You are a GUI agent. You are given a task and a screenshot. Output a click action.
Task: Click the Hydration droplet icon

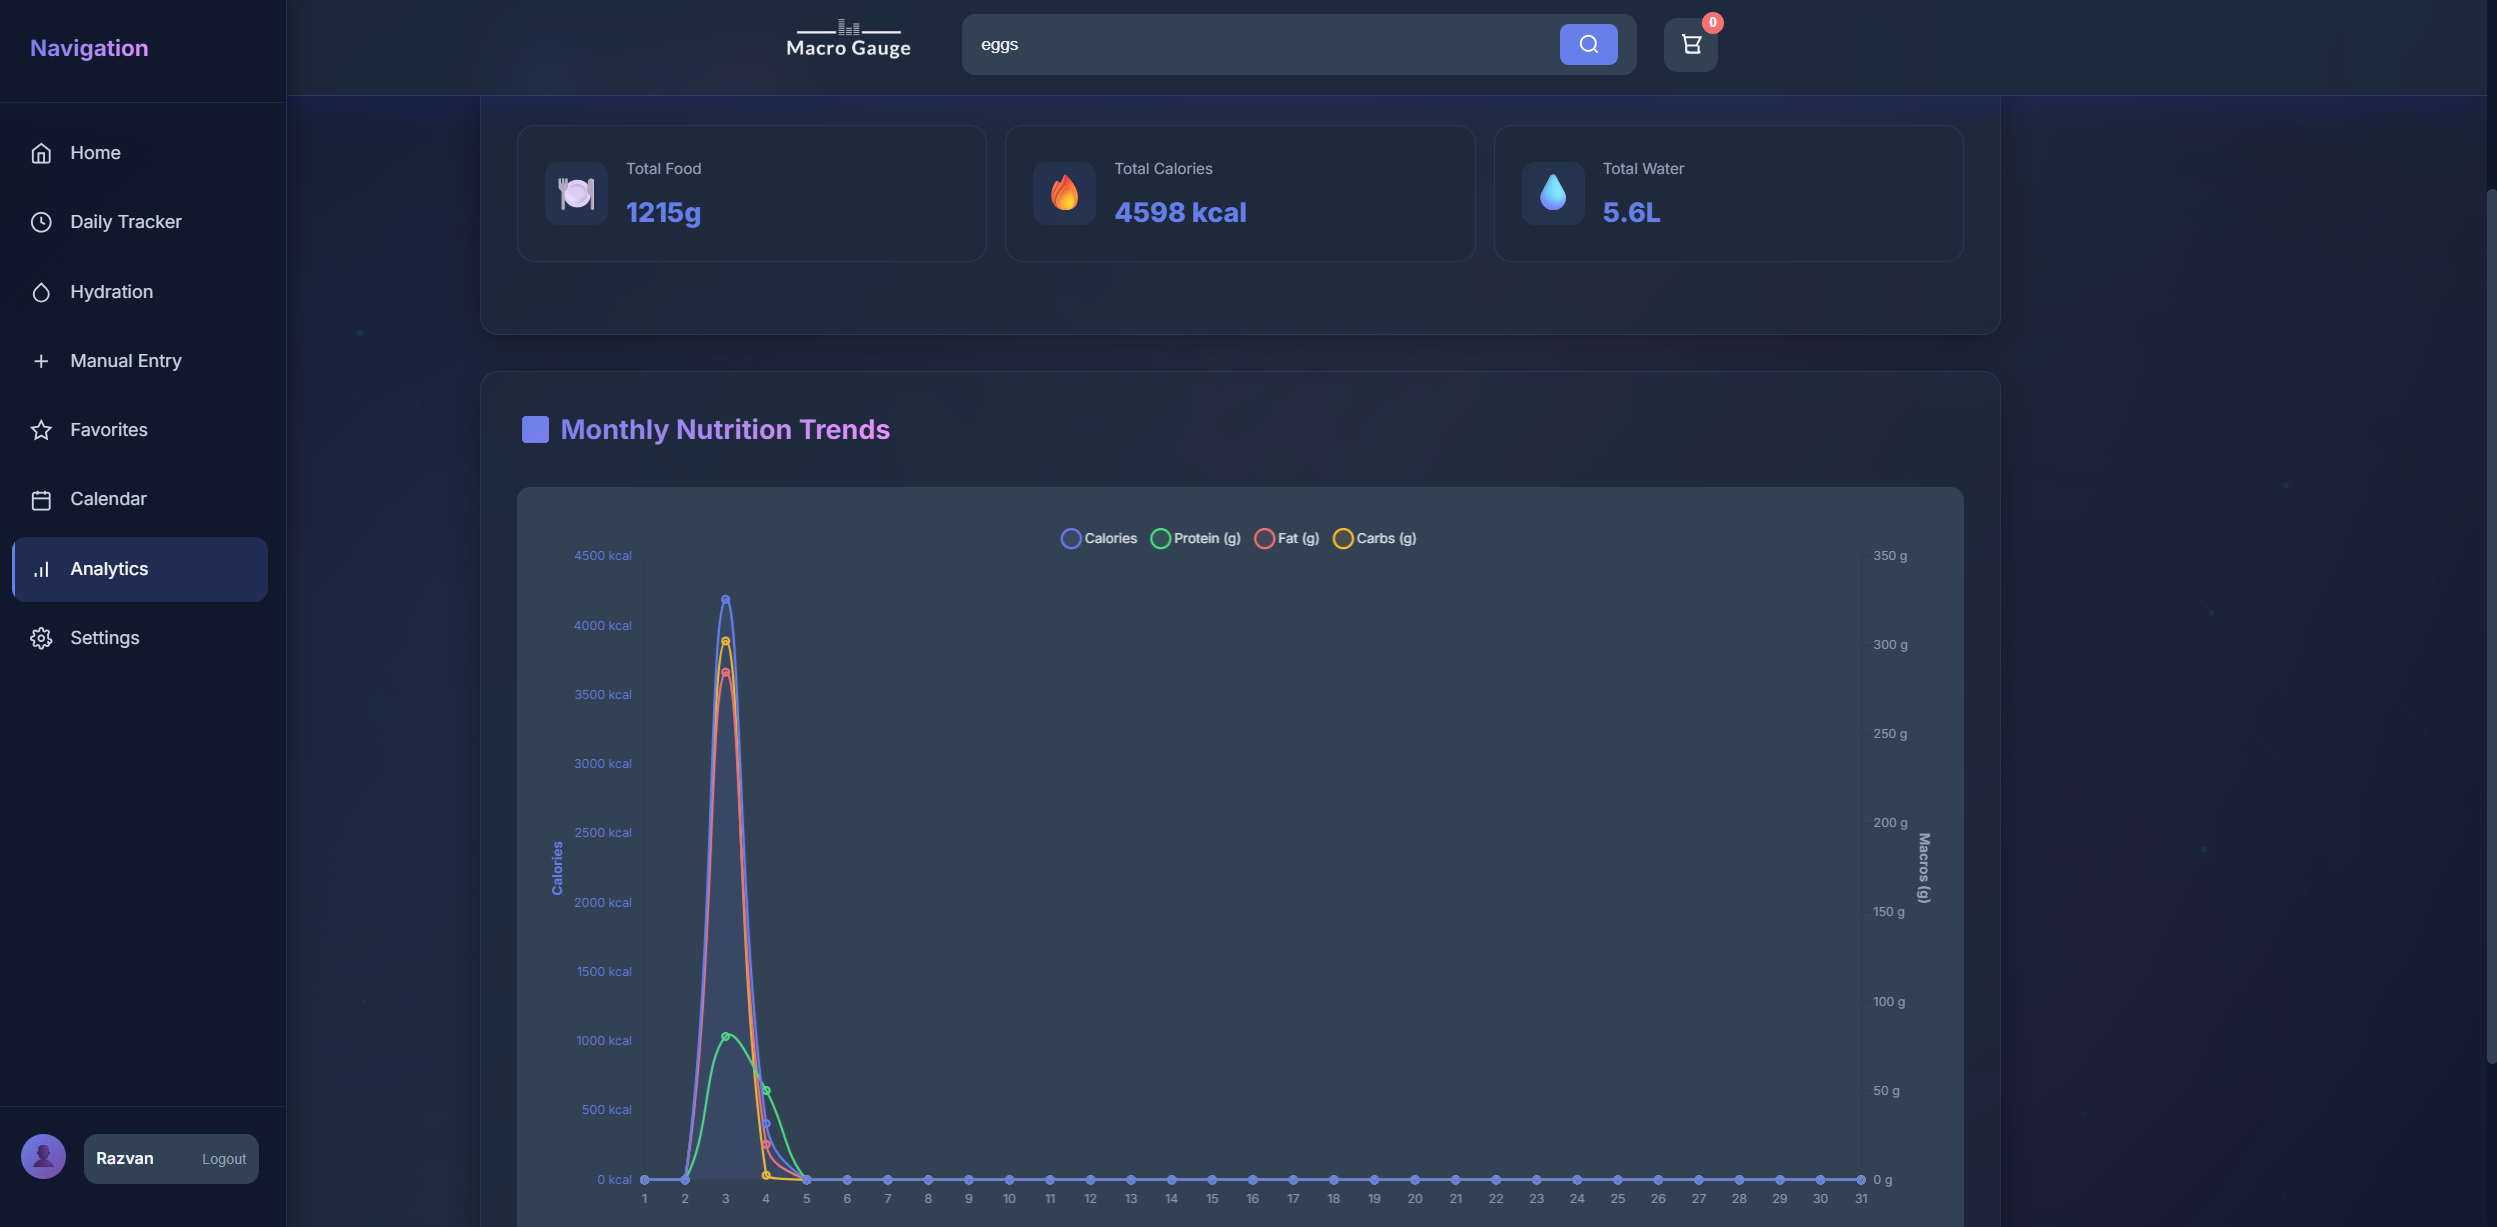41,292
